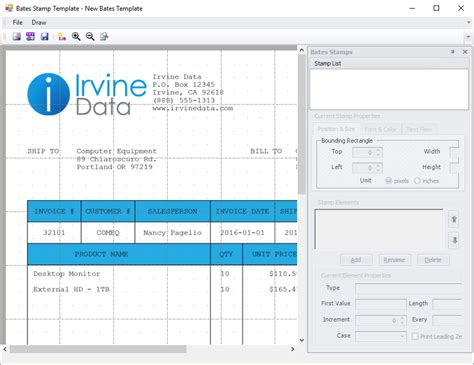Click the Left spinner field
474x365 pixels.
tap(367, 168)
